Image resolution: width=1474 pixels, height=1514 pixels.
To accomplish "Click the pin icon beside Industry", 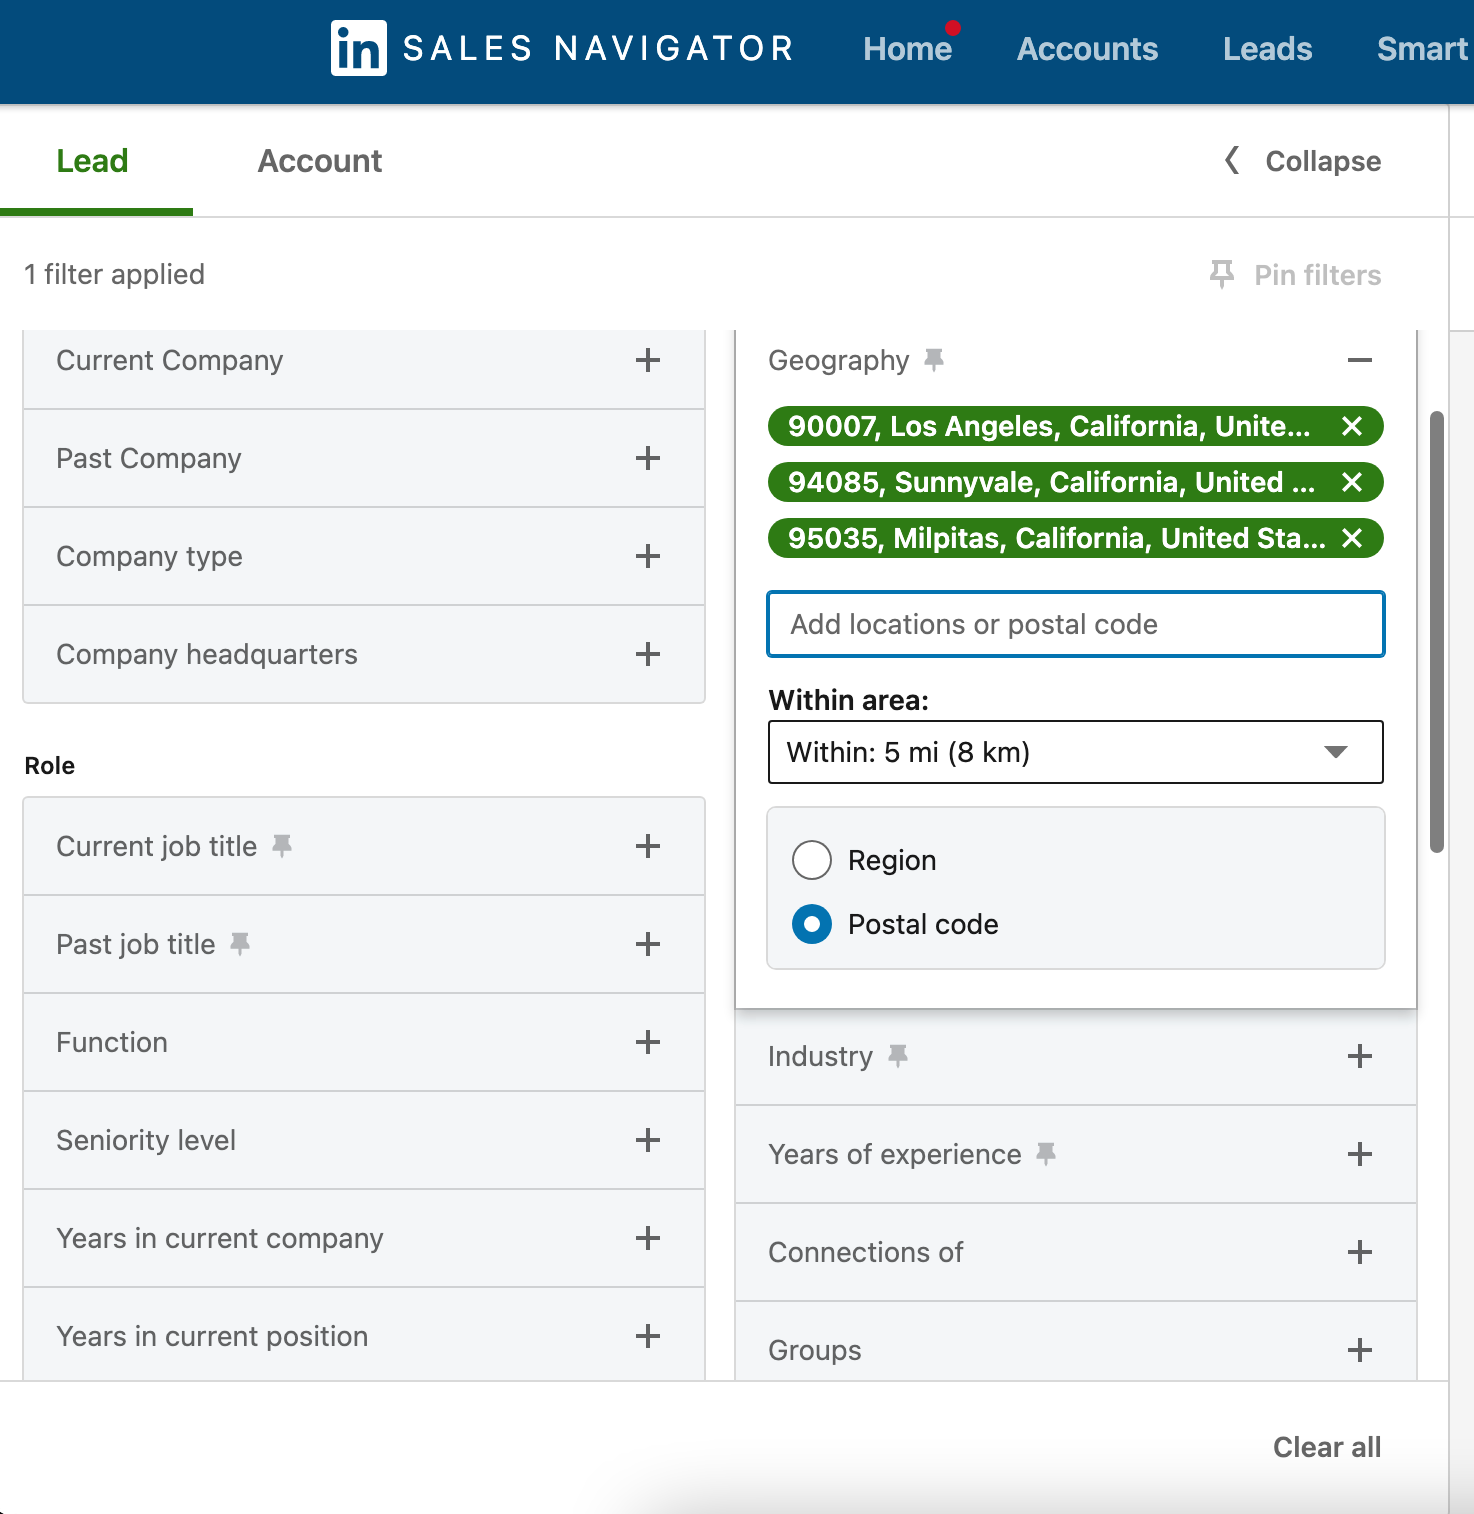I will (x=898, y=1056).
